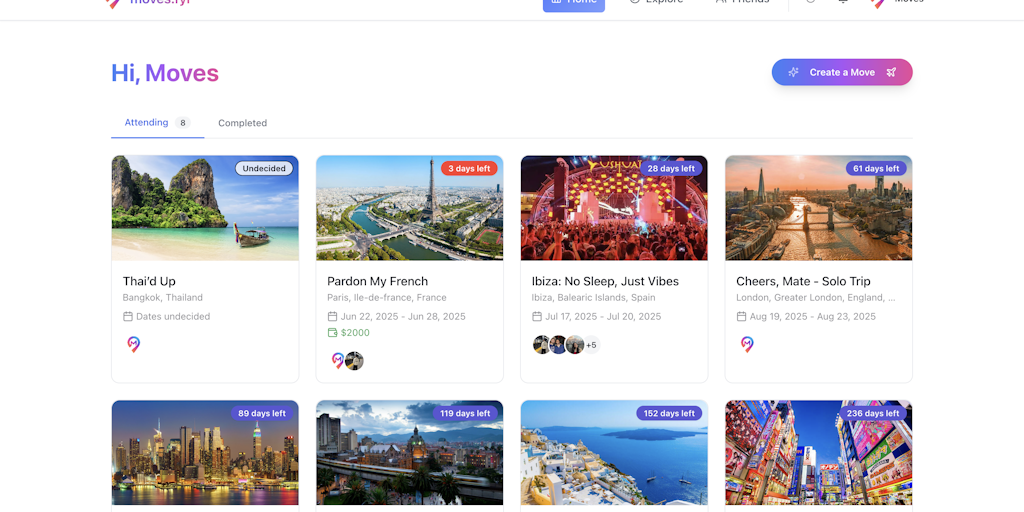This screenshot has height=512, width=1024.
Task: Click the 3 days left badge
Action: pyautogui.click(x=469, y=168)
